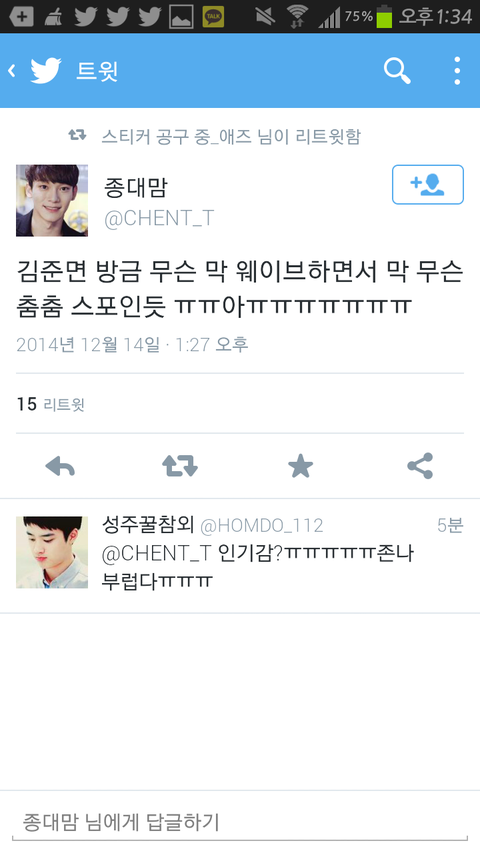480x853 pixels.
Task: Follow 종대맘 with the add-user button
Action: [x=428, y=184]
